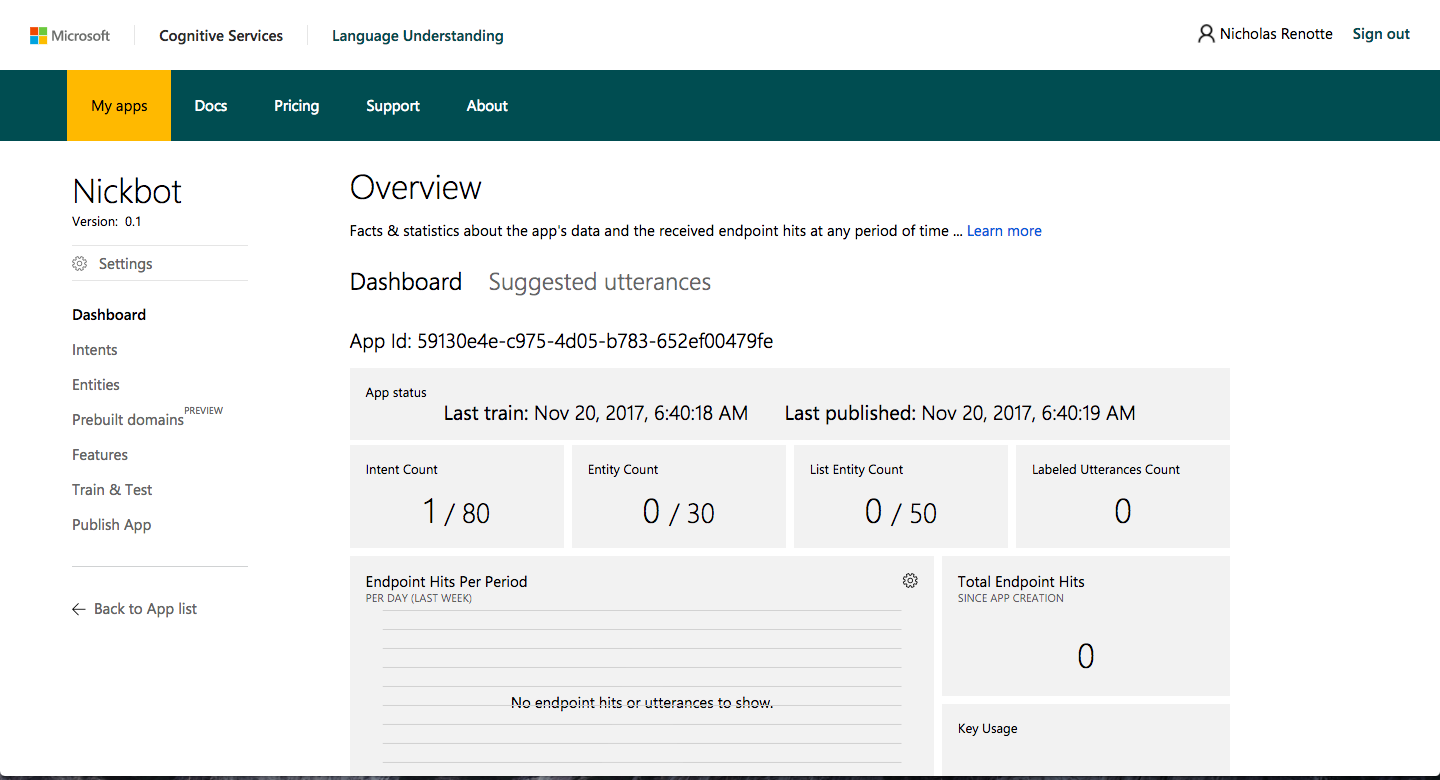The image size is (1440, 780).
Task: Click the Labeled Utterances Count card
Action: click(x=1123, y=497)
